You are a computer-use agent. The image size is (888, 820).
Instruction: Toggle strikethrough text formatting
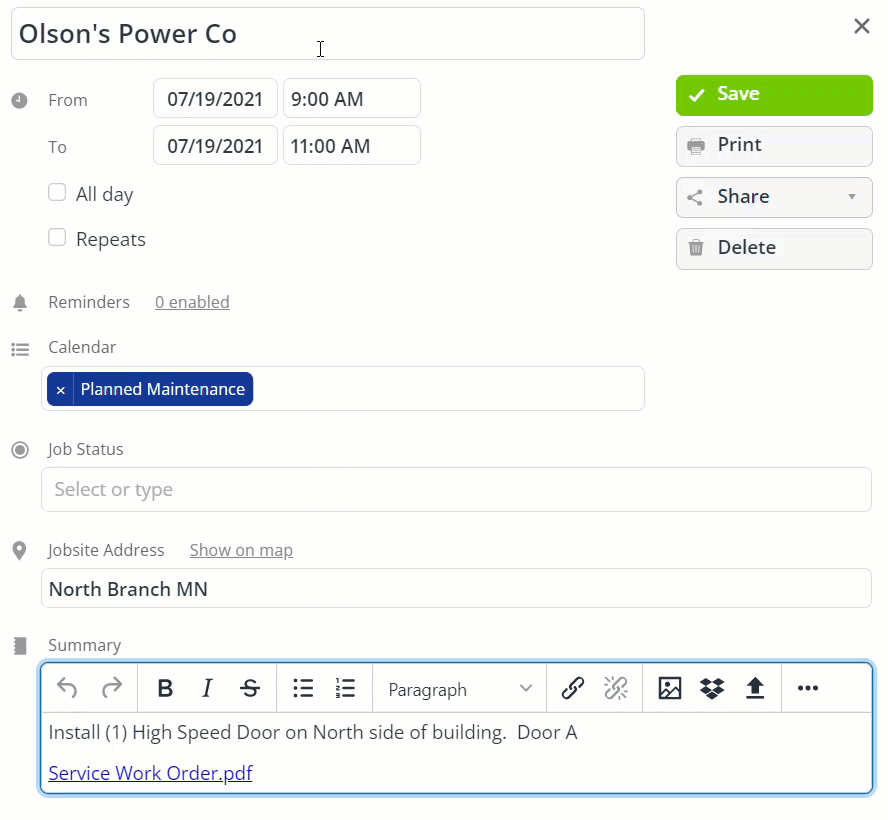tap(250, 688)
